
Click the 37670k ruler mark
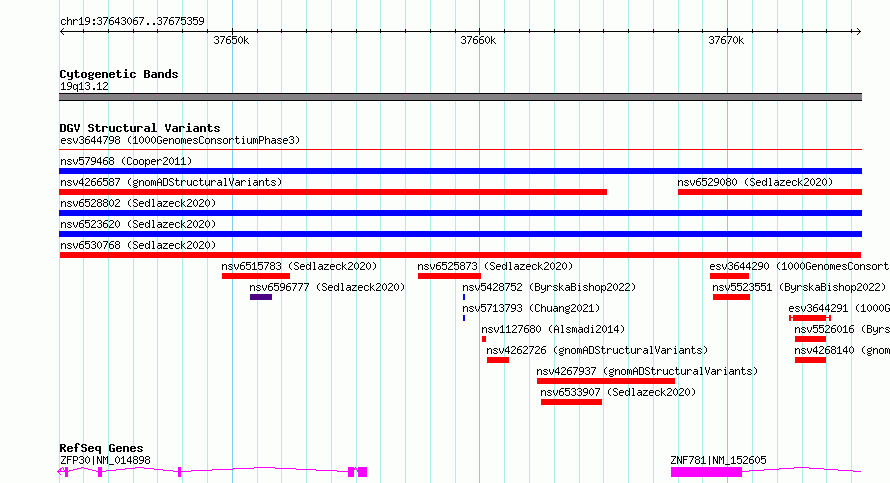pyautogui.click(x=726, y=40)
